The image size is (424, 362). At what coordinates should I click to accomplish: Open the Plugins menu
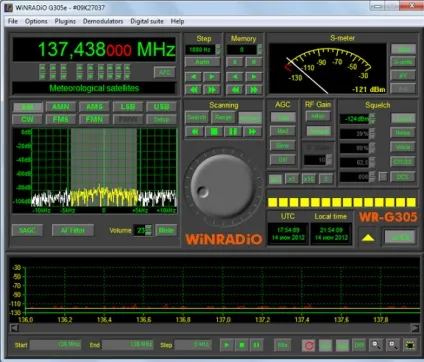coord(65,21)
